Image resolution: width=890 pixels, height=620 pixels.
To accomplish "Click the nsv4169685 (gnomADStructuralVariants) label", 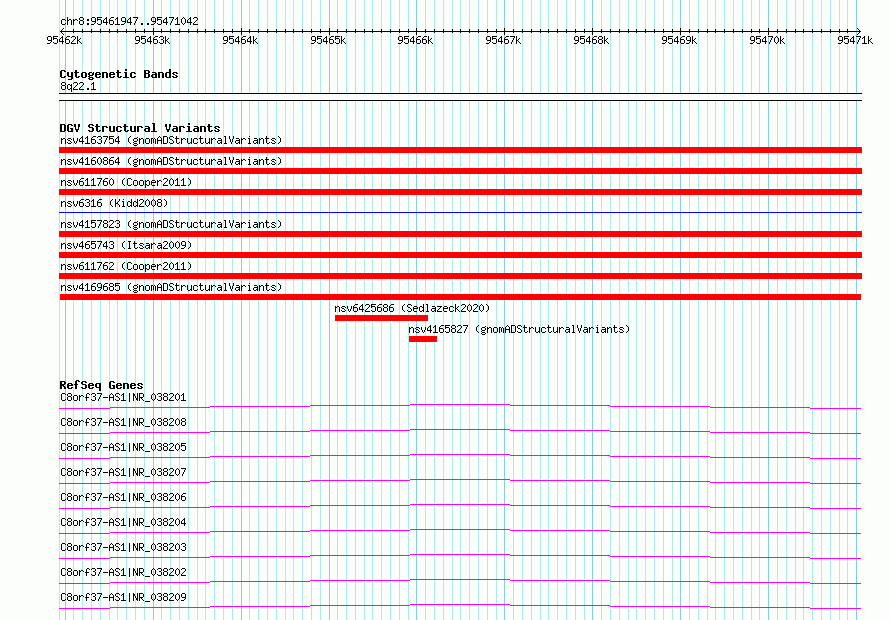I will 171,287.
